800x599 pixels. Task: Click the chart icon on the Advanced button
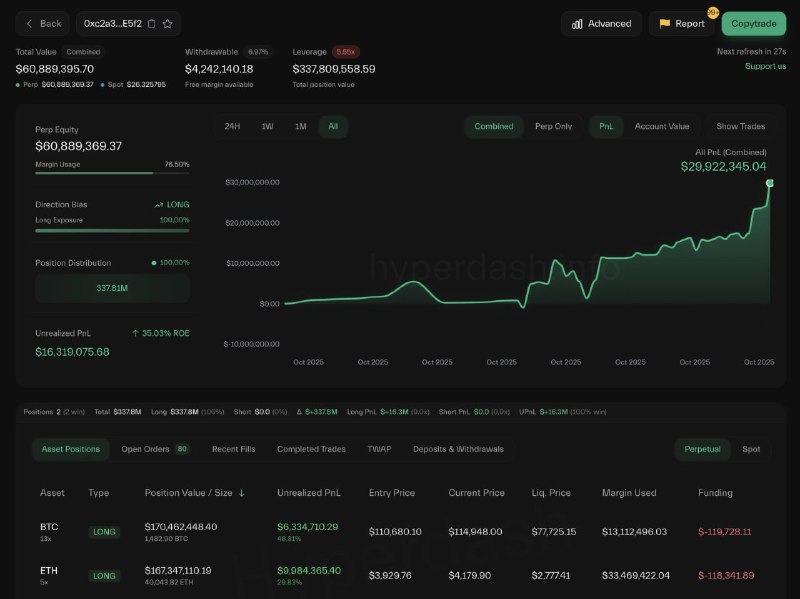click(577, 23)
